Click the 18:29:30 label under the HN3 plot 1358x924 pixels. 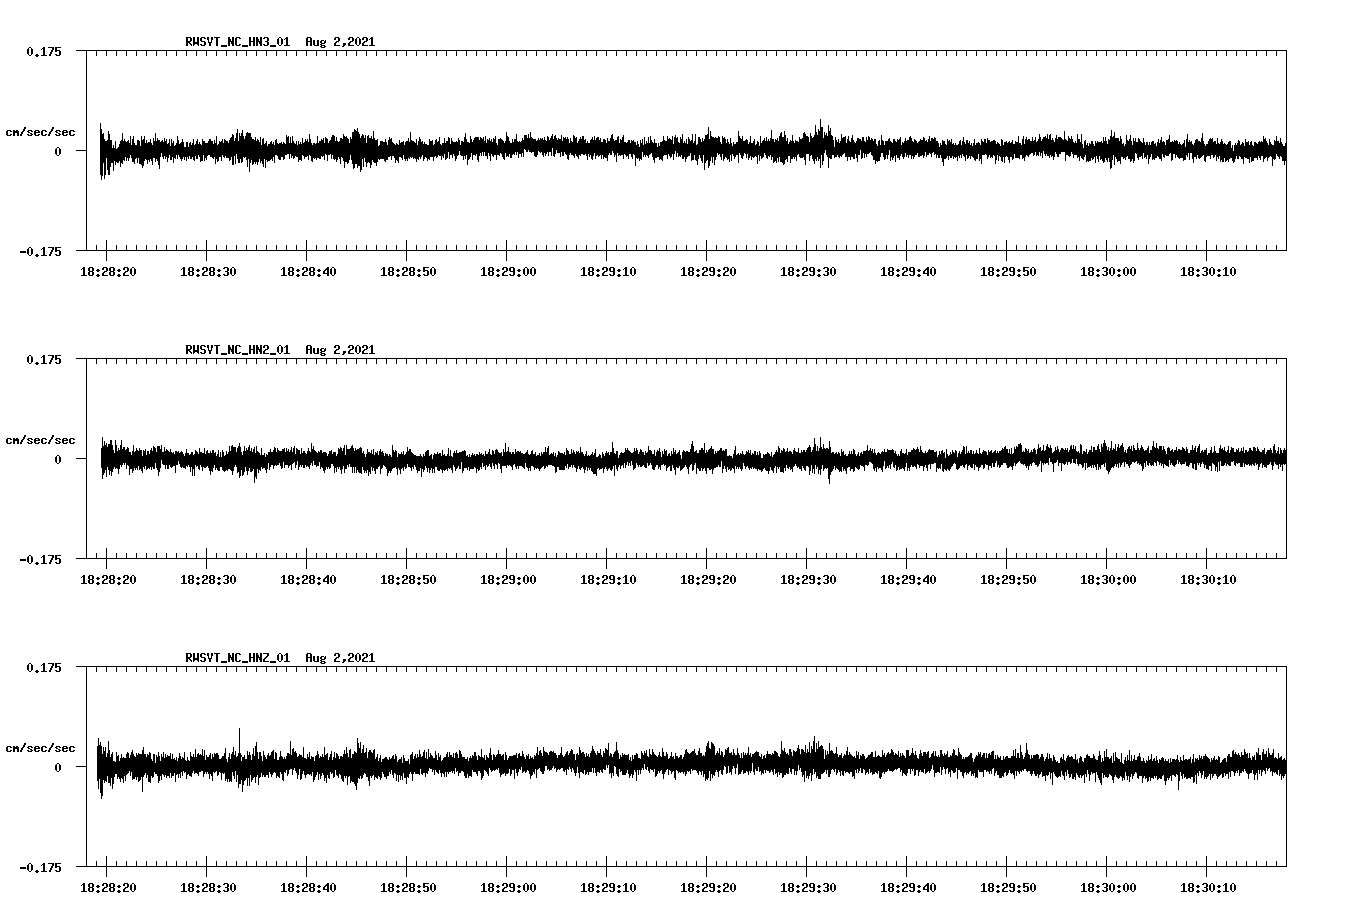tap(808, 272)
